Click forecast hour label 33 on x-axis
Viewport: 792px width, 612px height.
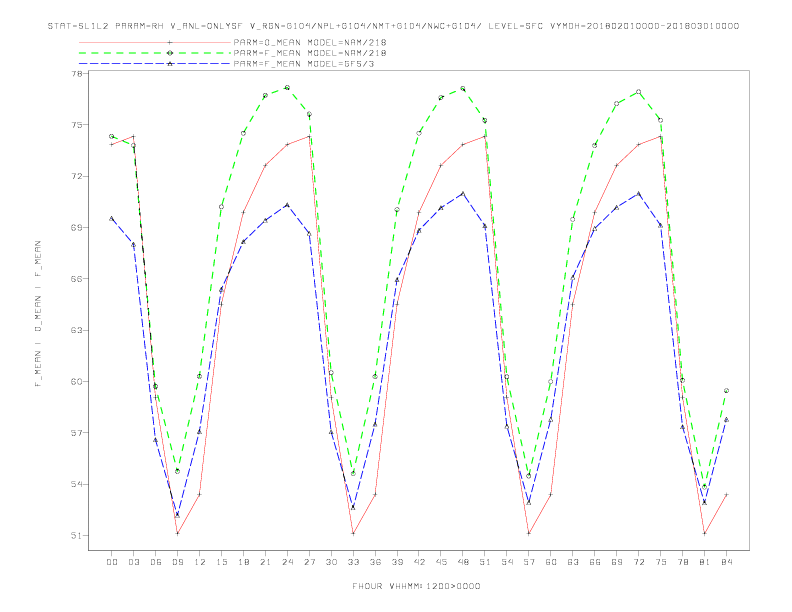353,562
